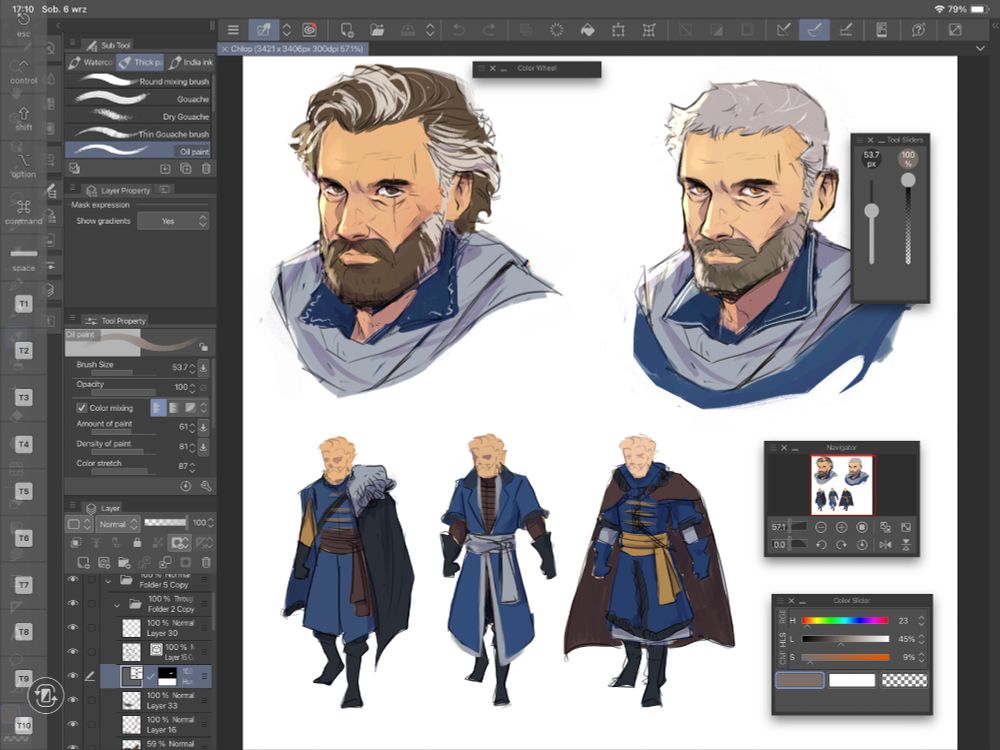This screenshot has height=750, width=1000.
Task: Undo the last action
Action: 458,30
